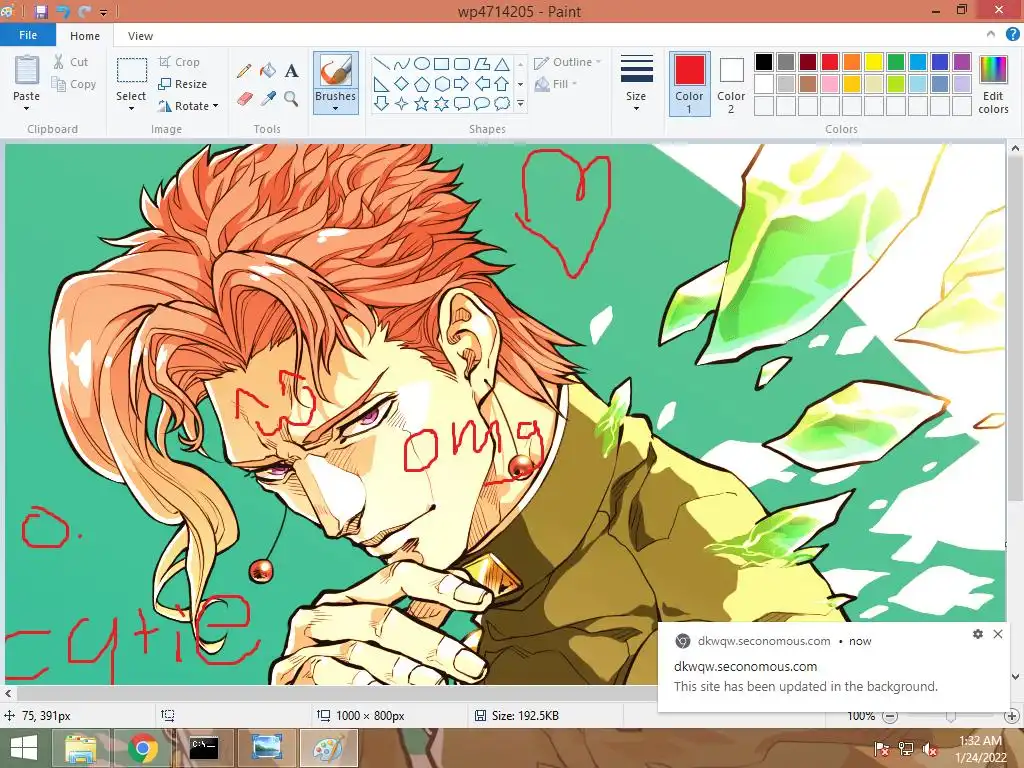Open the Paste dropdown arrow

pyautogui.click(x=27, y=108)
